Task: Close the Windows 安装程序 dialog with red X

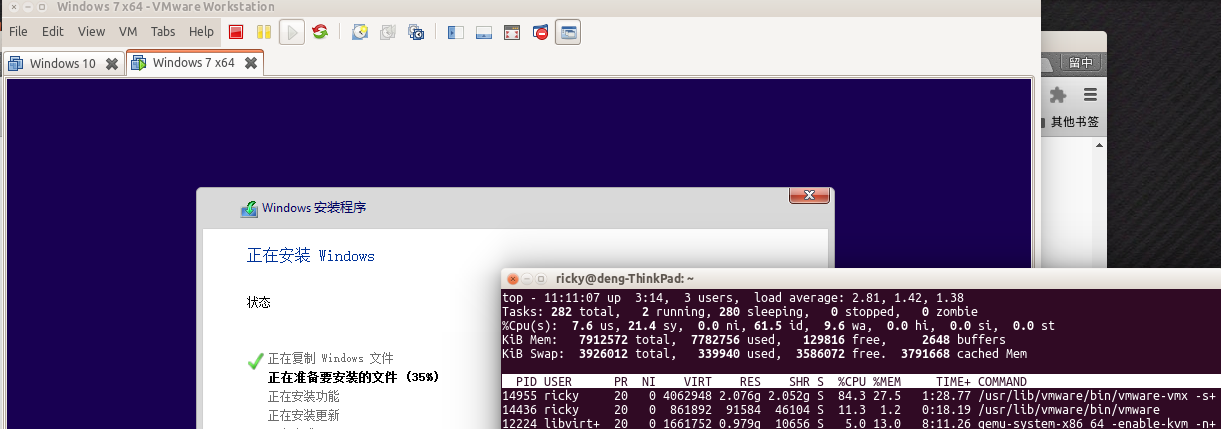Action: (x=811, y=194)
